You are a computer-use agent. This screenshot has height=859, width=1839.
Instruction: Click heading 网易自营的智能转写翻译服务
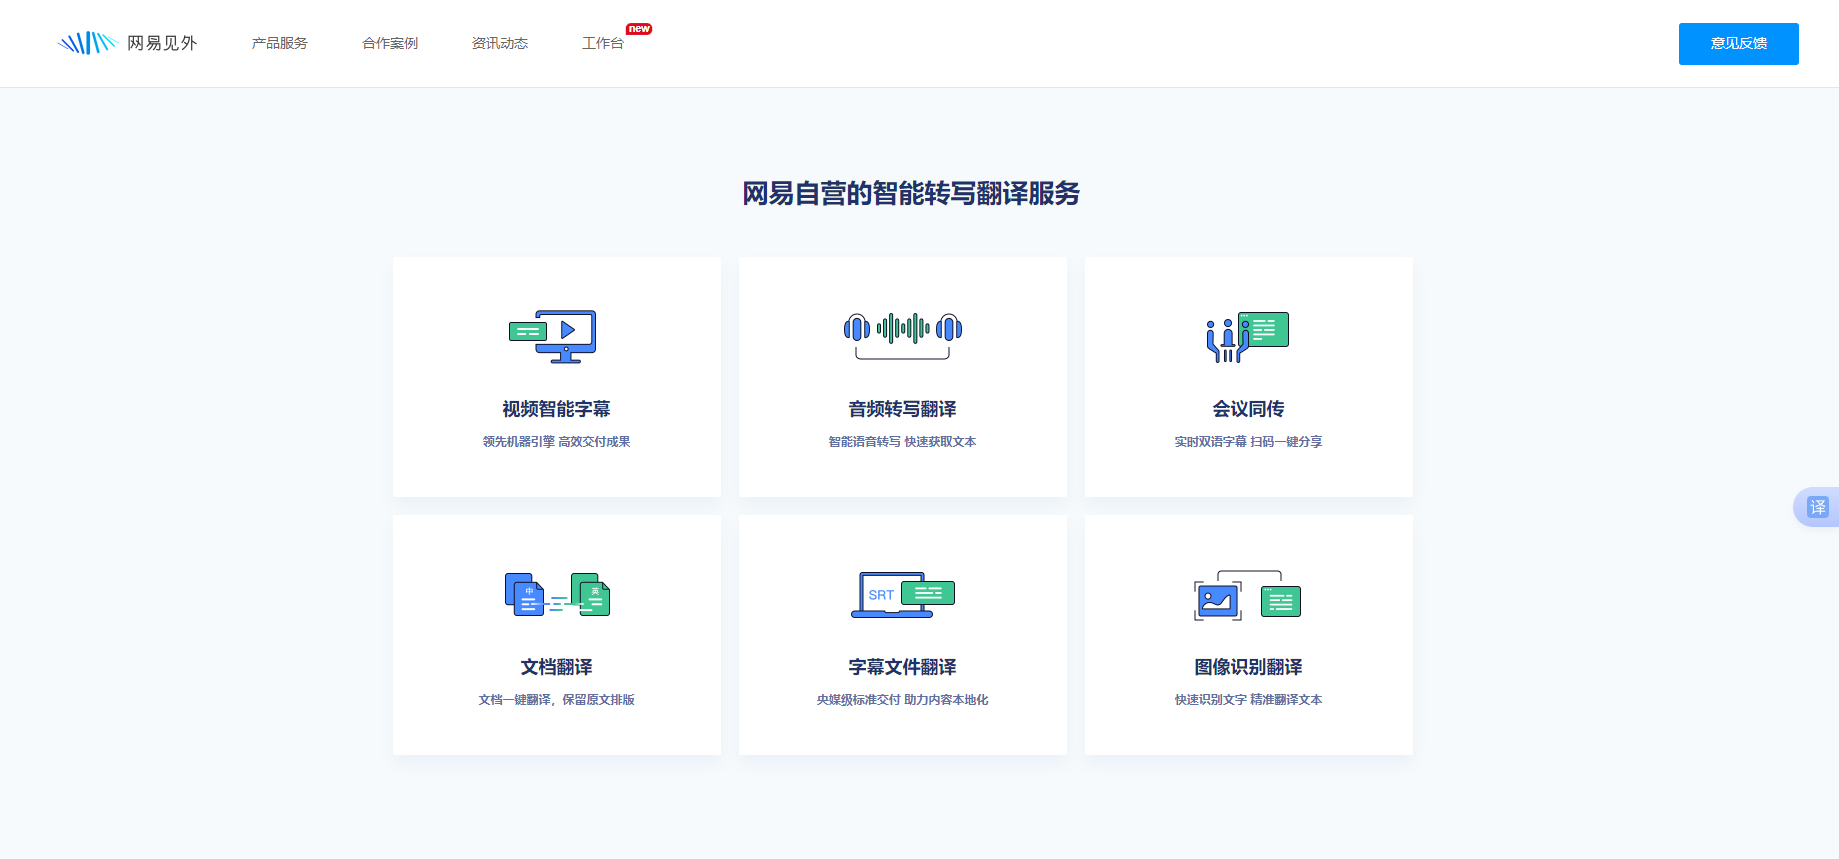point(911,193)
